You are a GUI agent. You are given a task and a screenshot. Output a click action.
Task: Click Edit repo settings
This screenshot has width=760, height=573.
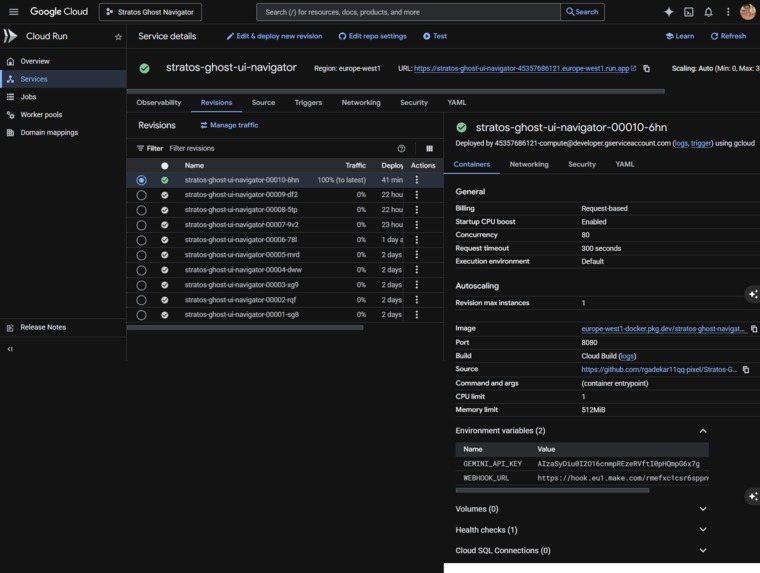click(x=372, y=36)
